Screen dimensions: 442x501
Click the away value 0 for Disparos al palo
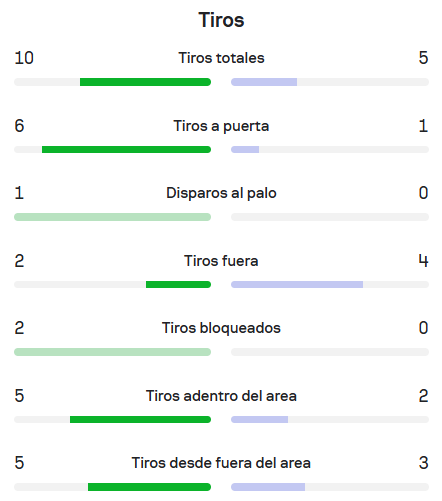click(x=423, y=193)
